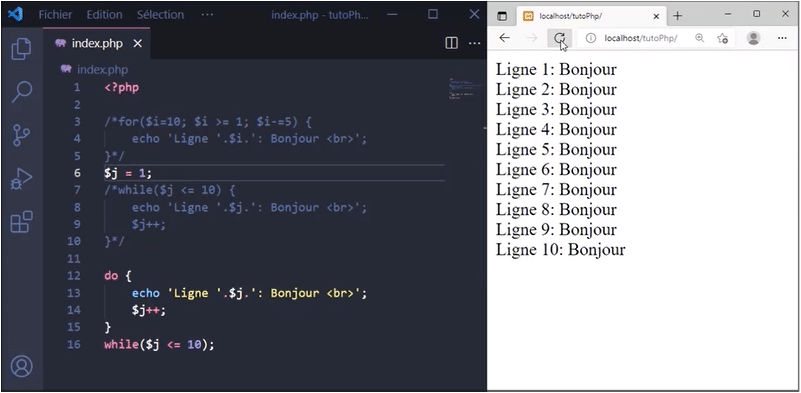Open the Fichier menu
This screenshot has height=393, width=801.
[55, 14]
